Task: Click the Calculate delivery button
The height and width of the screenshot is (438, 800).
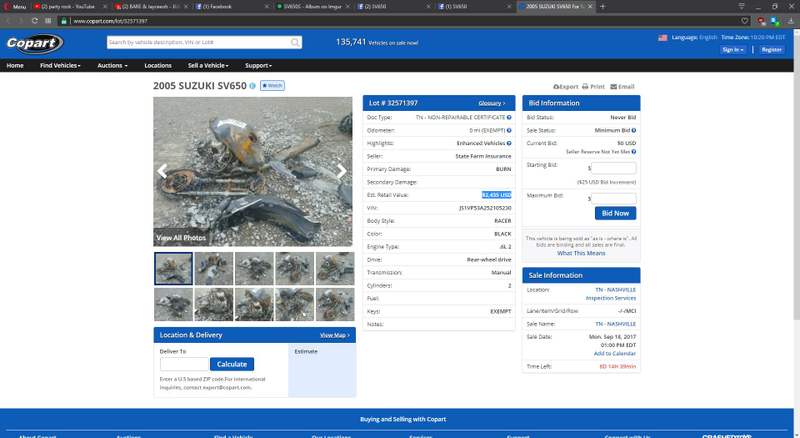Action: tap(232, 364)
